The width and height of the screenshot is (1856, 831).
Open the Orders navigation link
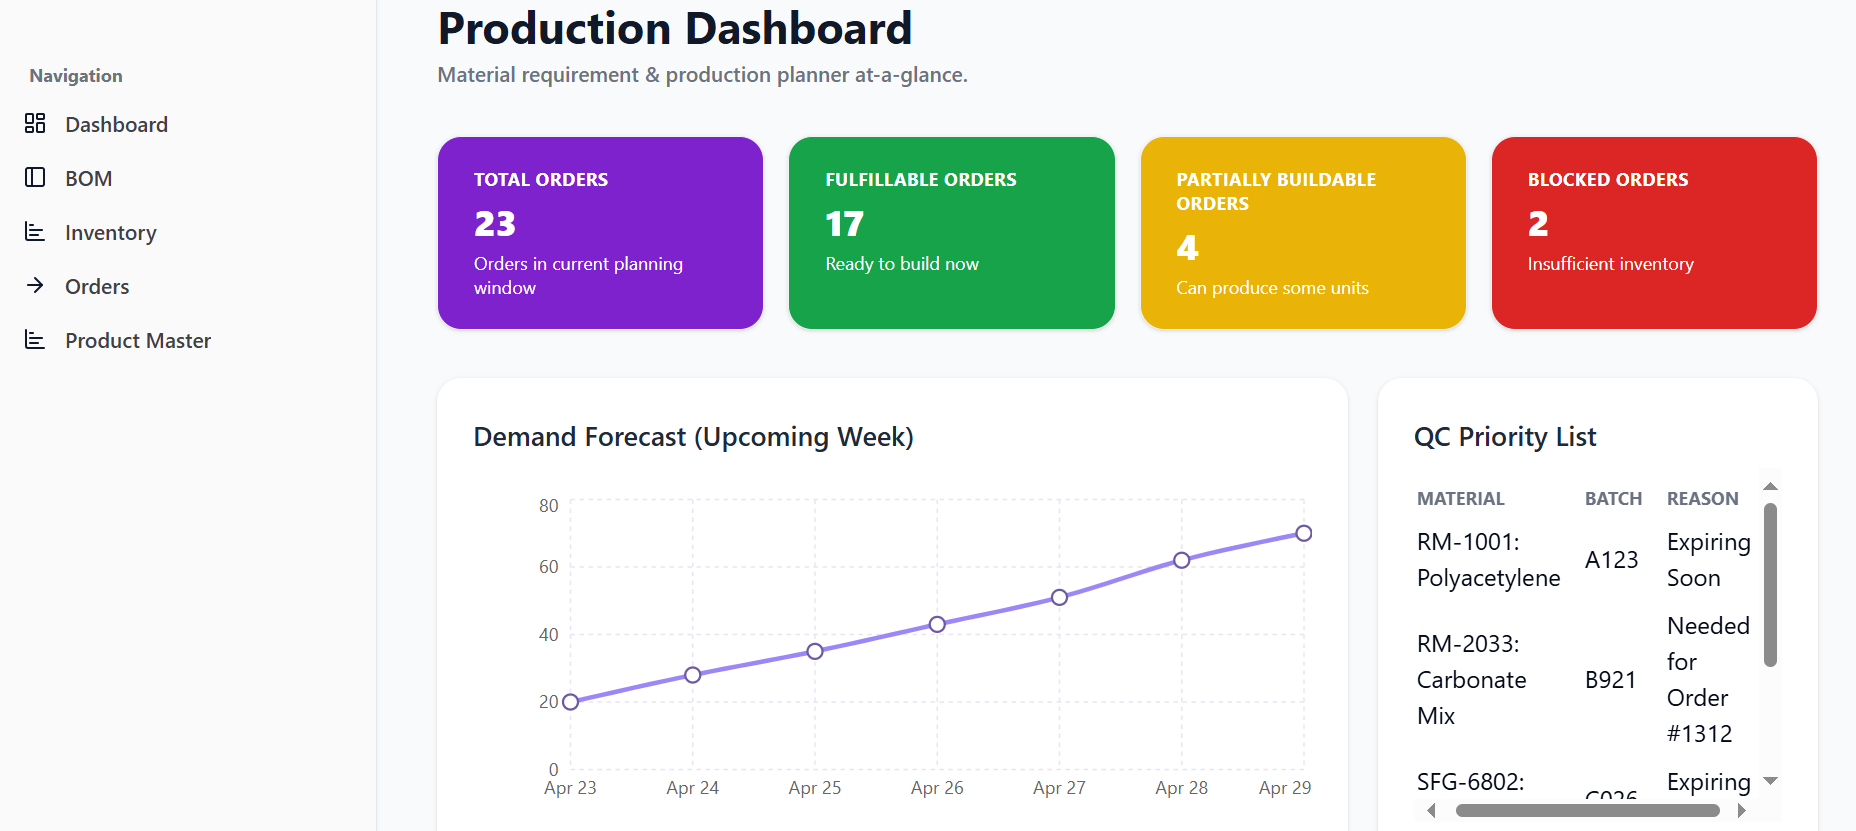tap(97, 287)
